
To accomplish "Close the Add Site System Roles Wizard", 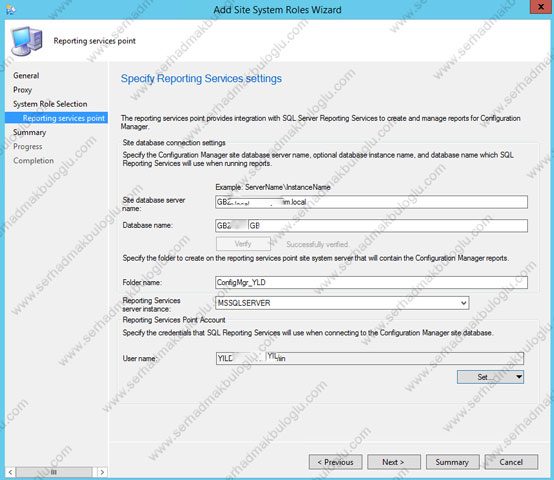I will pos(541,7).
